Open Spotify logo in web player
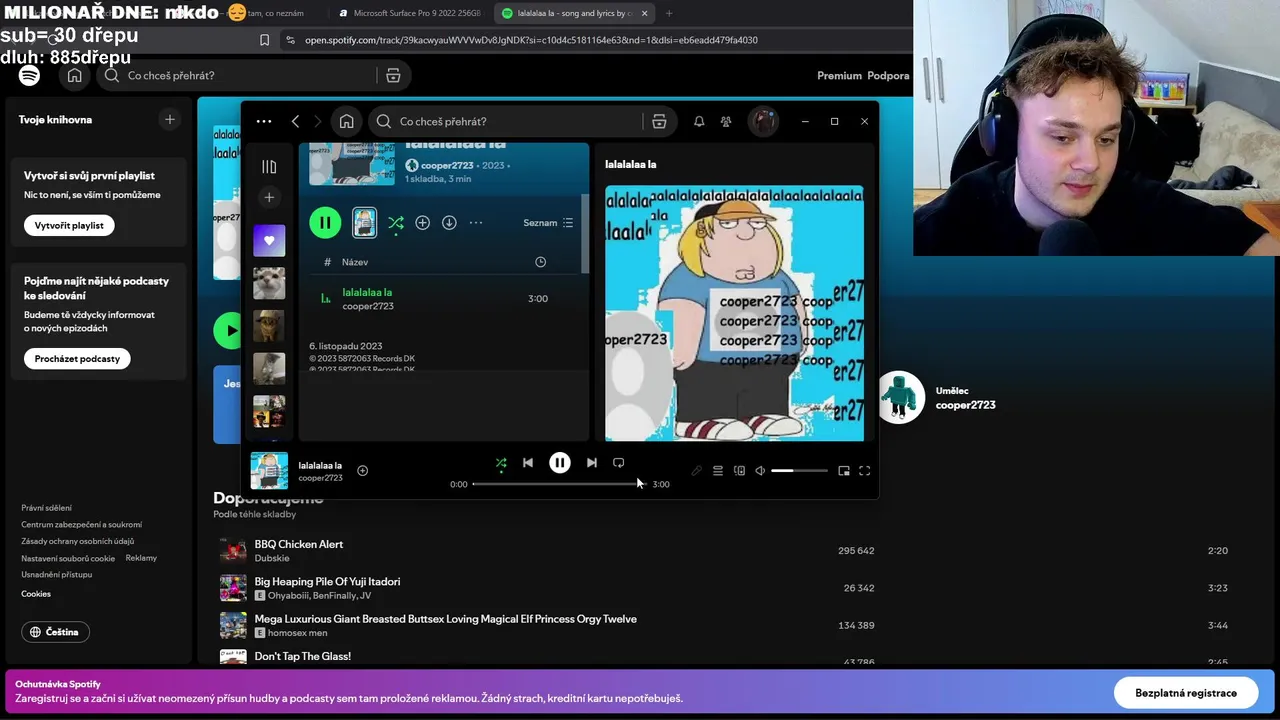1280x720 pixels. click(29, 76)
